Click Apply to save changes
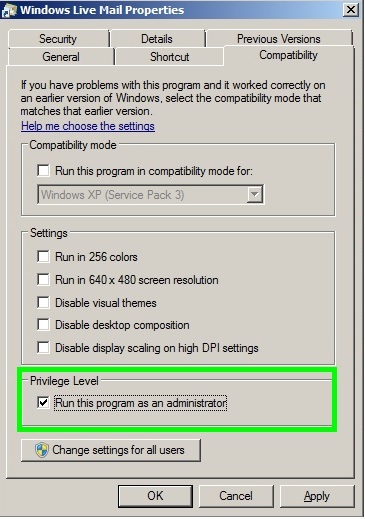The width and height of the screenshot is (365, 519). 317,496
